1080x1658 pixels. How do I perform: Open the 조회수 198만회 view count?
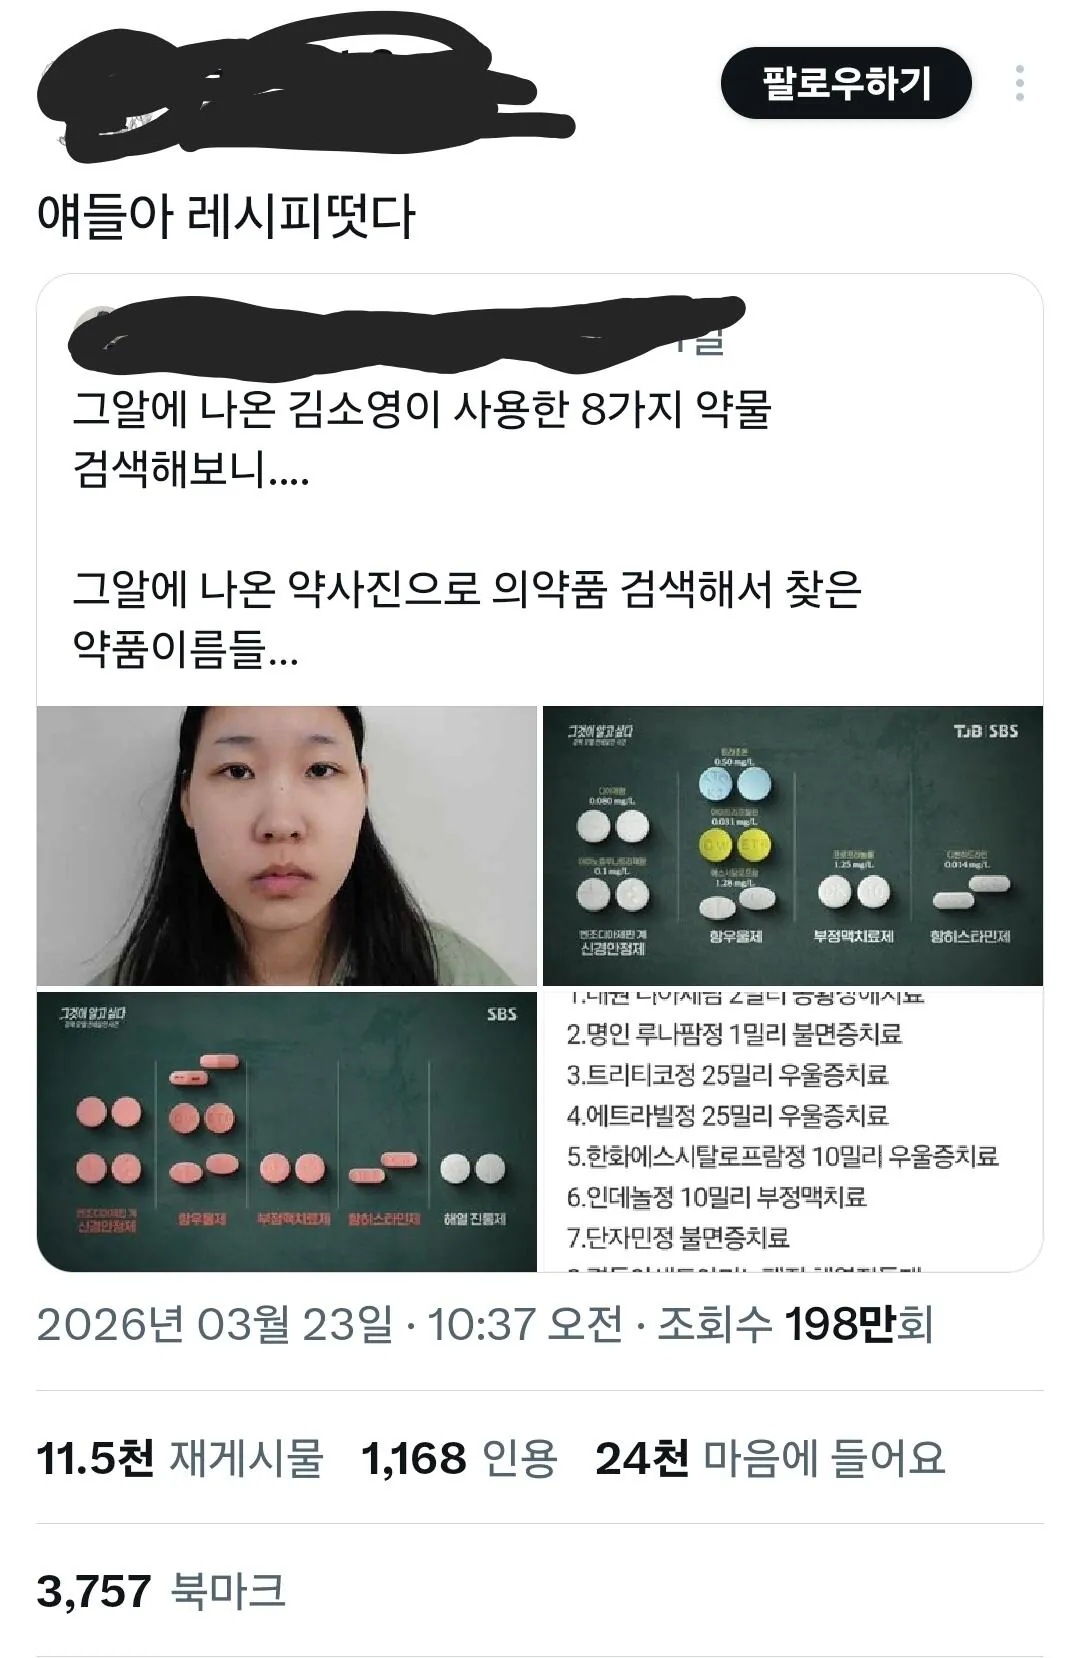click(x=795, y=1324)
